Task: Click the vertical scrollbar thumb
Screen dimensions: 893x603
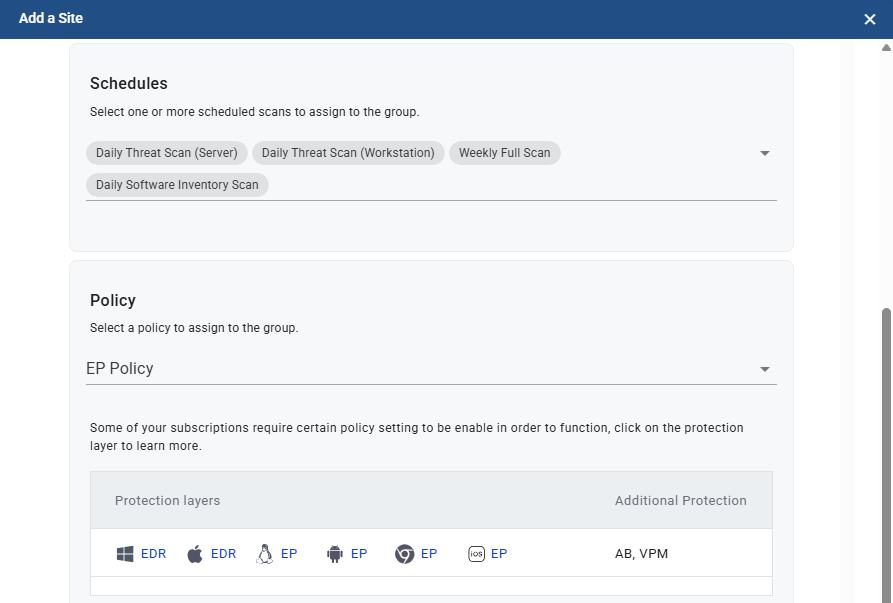Action: [886, 450]
